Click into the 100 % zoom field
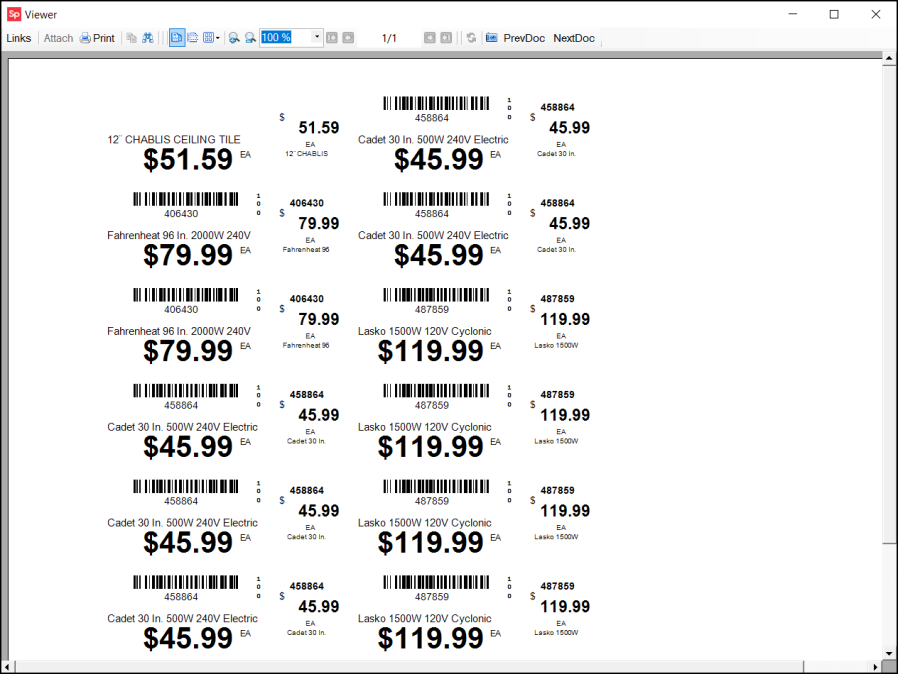The height and width of the screenshot is (674, 898). click(286, 38)
